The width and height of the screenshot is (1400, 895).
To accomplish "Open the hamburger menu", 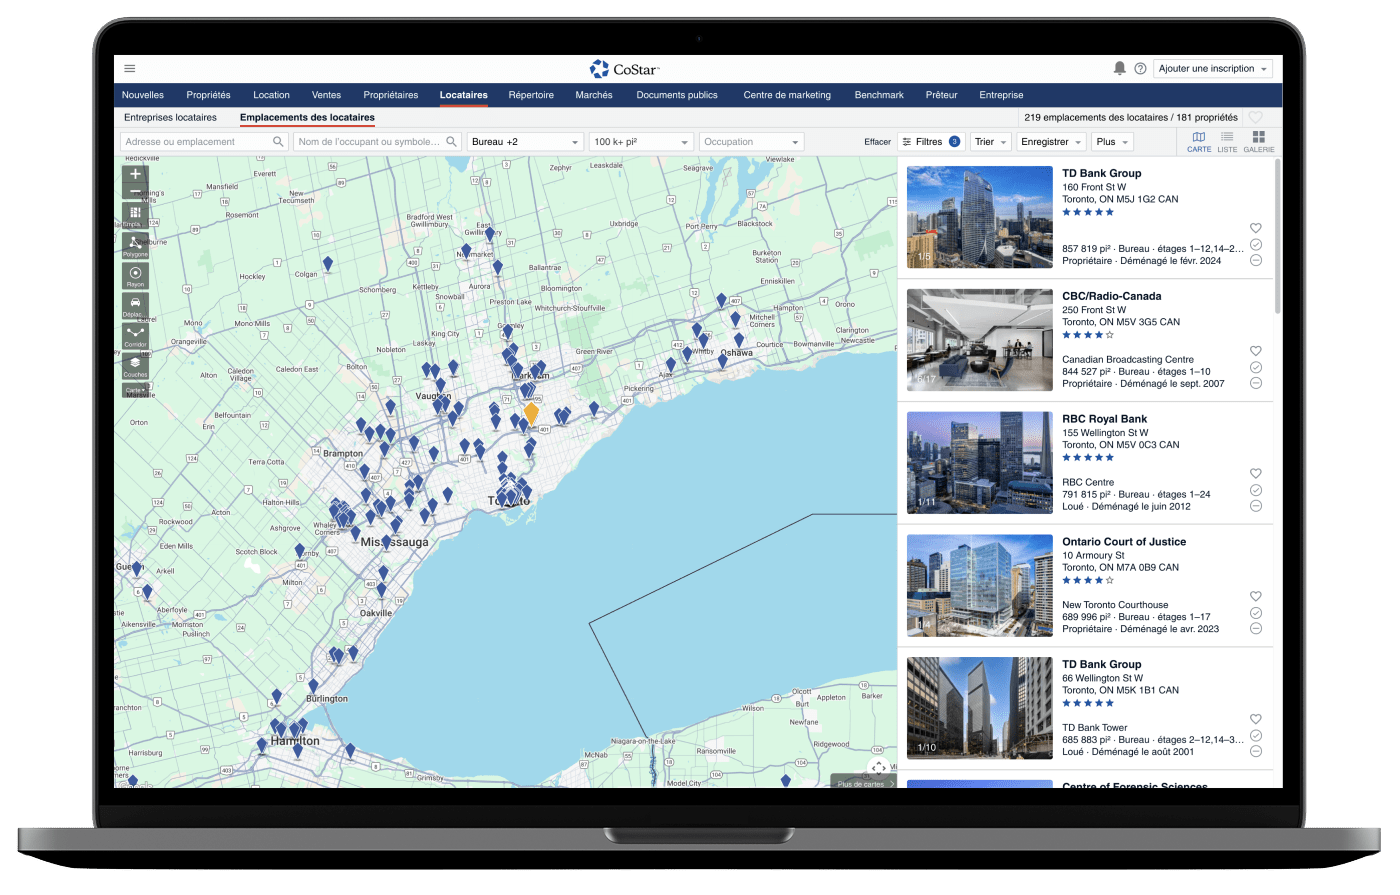I will (130, 68).
